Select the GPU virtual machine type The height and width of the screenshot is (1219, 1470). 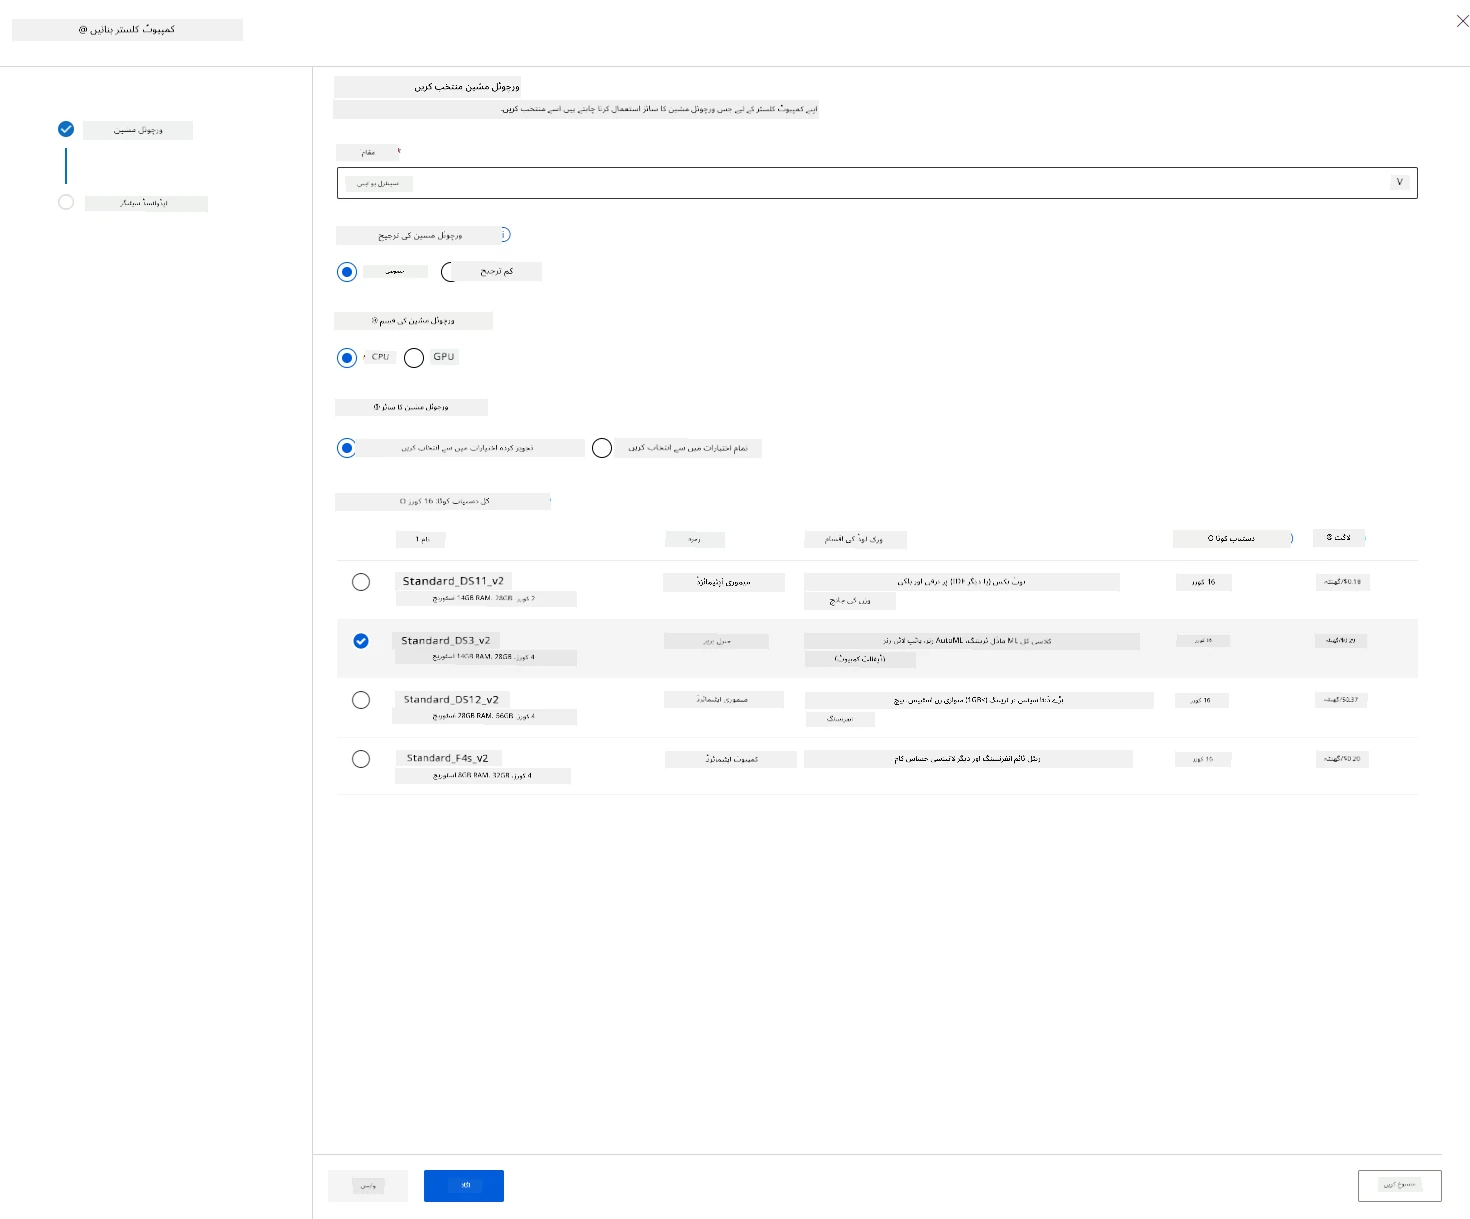point(414,358)
